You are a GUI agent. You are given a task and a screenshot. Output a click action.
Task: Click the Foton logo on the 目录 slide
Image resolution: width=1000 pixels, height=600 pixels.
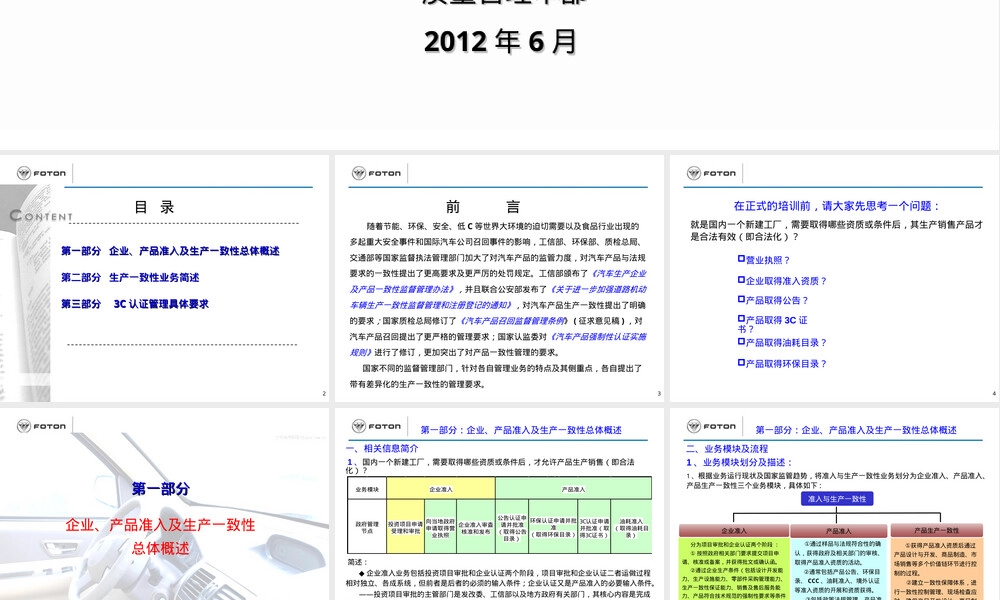click(x=41, y=173)
